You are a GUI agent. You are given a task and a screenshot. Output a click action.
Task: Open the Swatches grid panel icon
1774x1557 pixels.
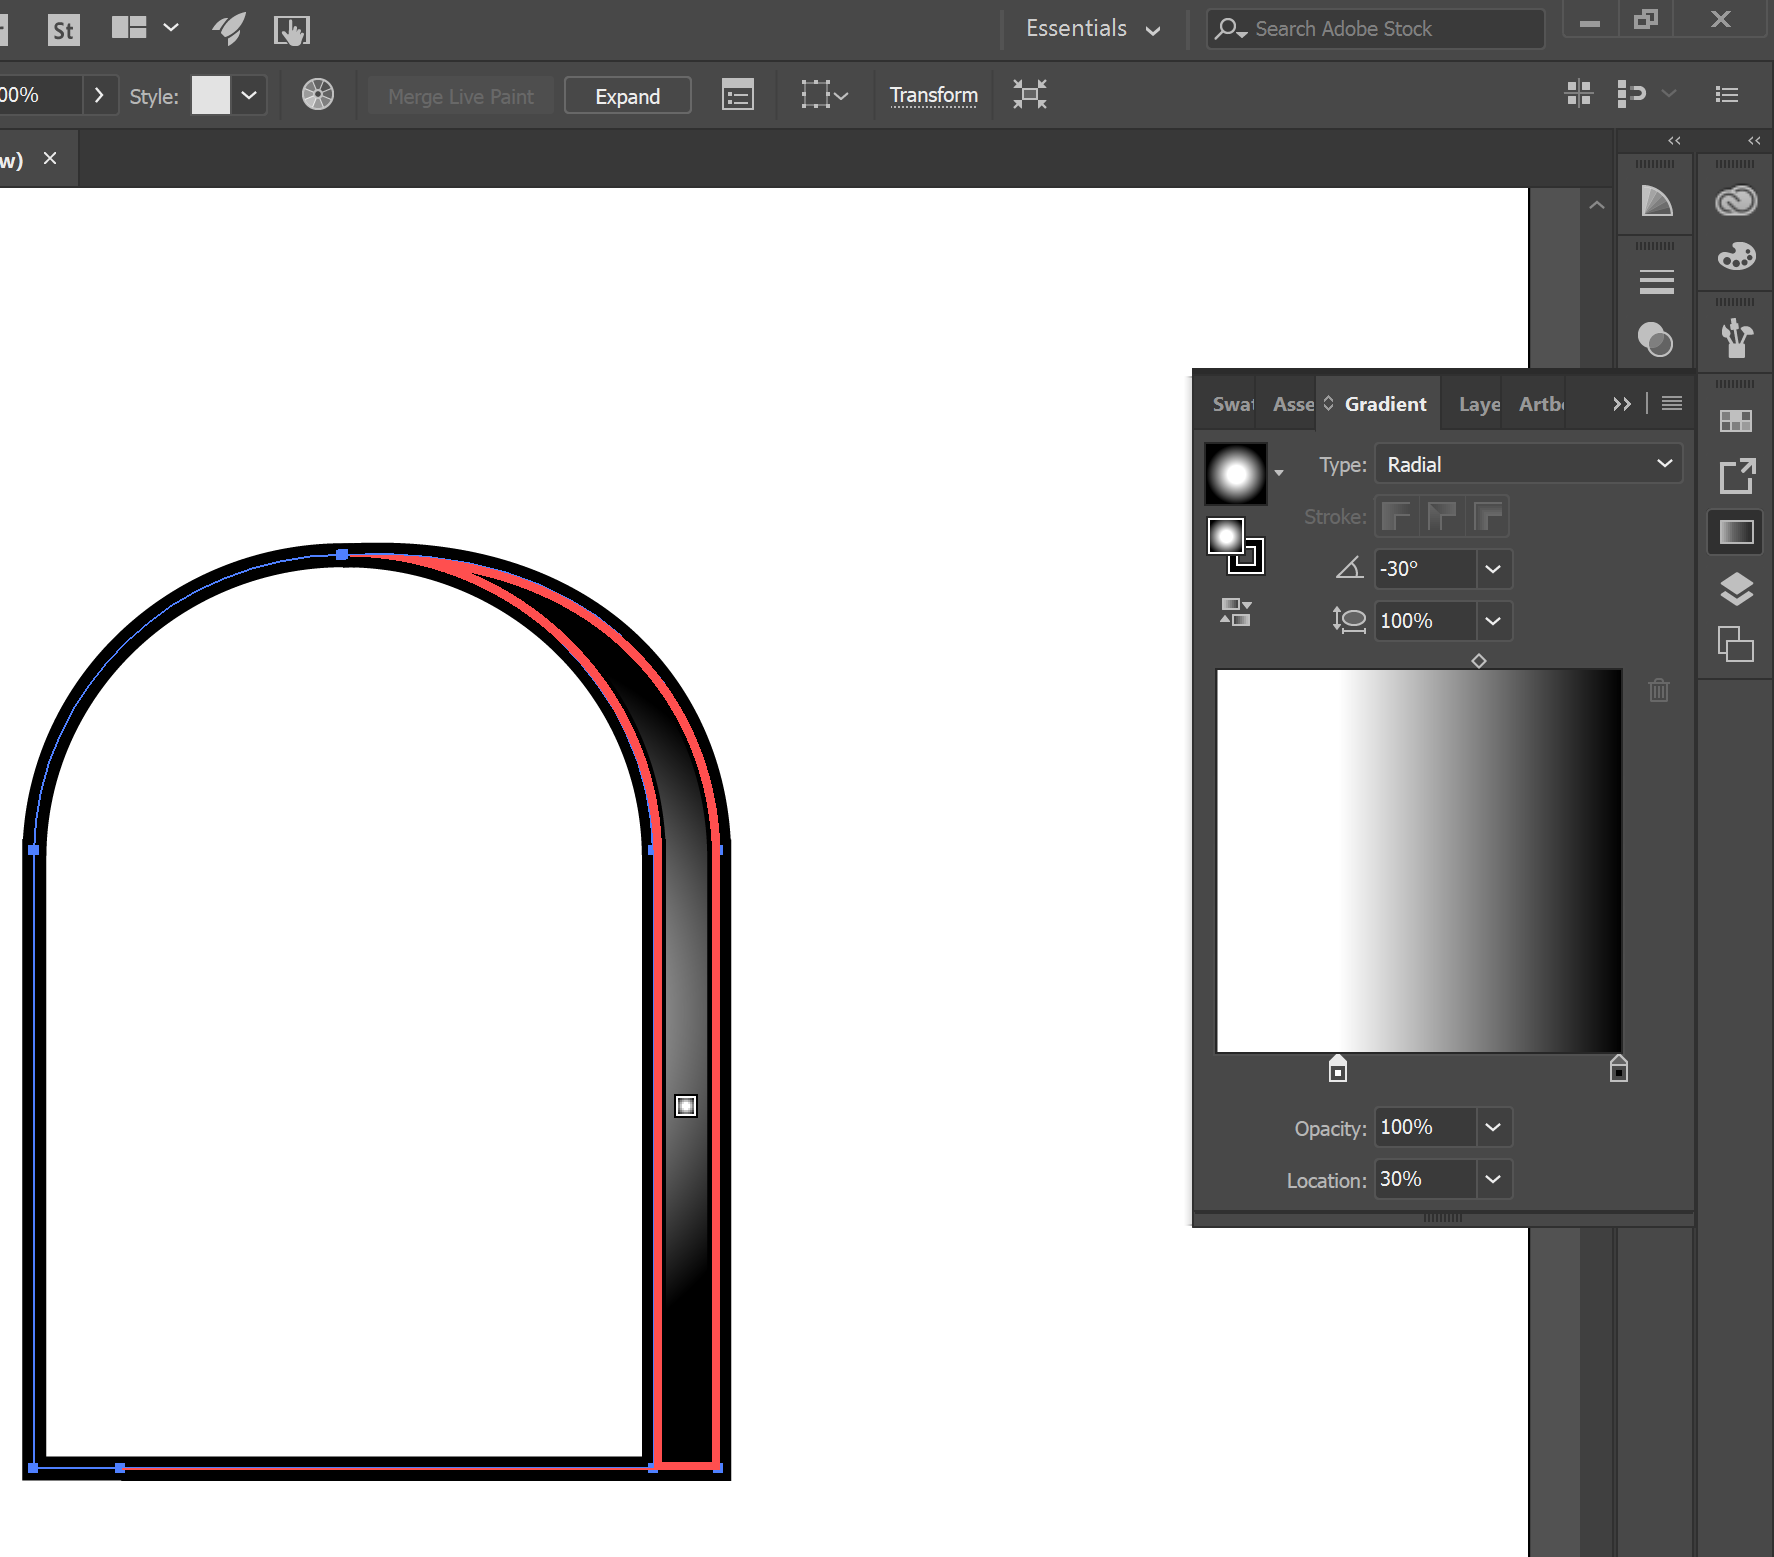tap(1736, 421)
